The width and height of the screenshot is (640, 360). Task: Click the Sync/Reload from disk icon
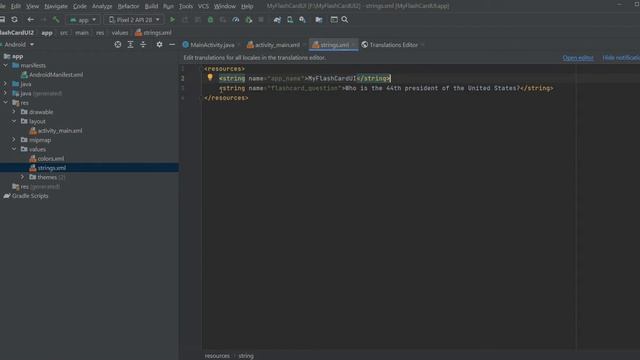click(x=14, y=20)
